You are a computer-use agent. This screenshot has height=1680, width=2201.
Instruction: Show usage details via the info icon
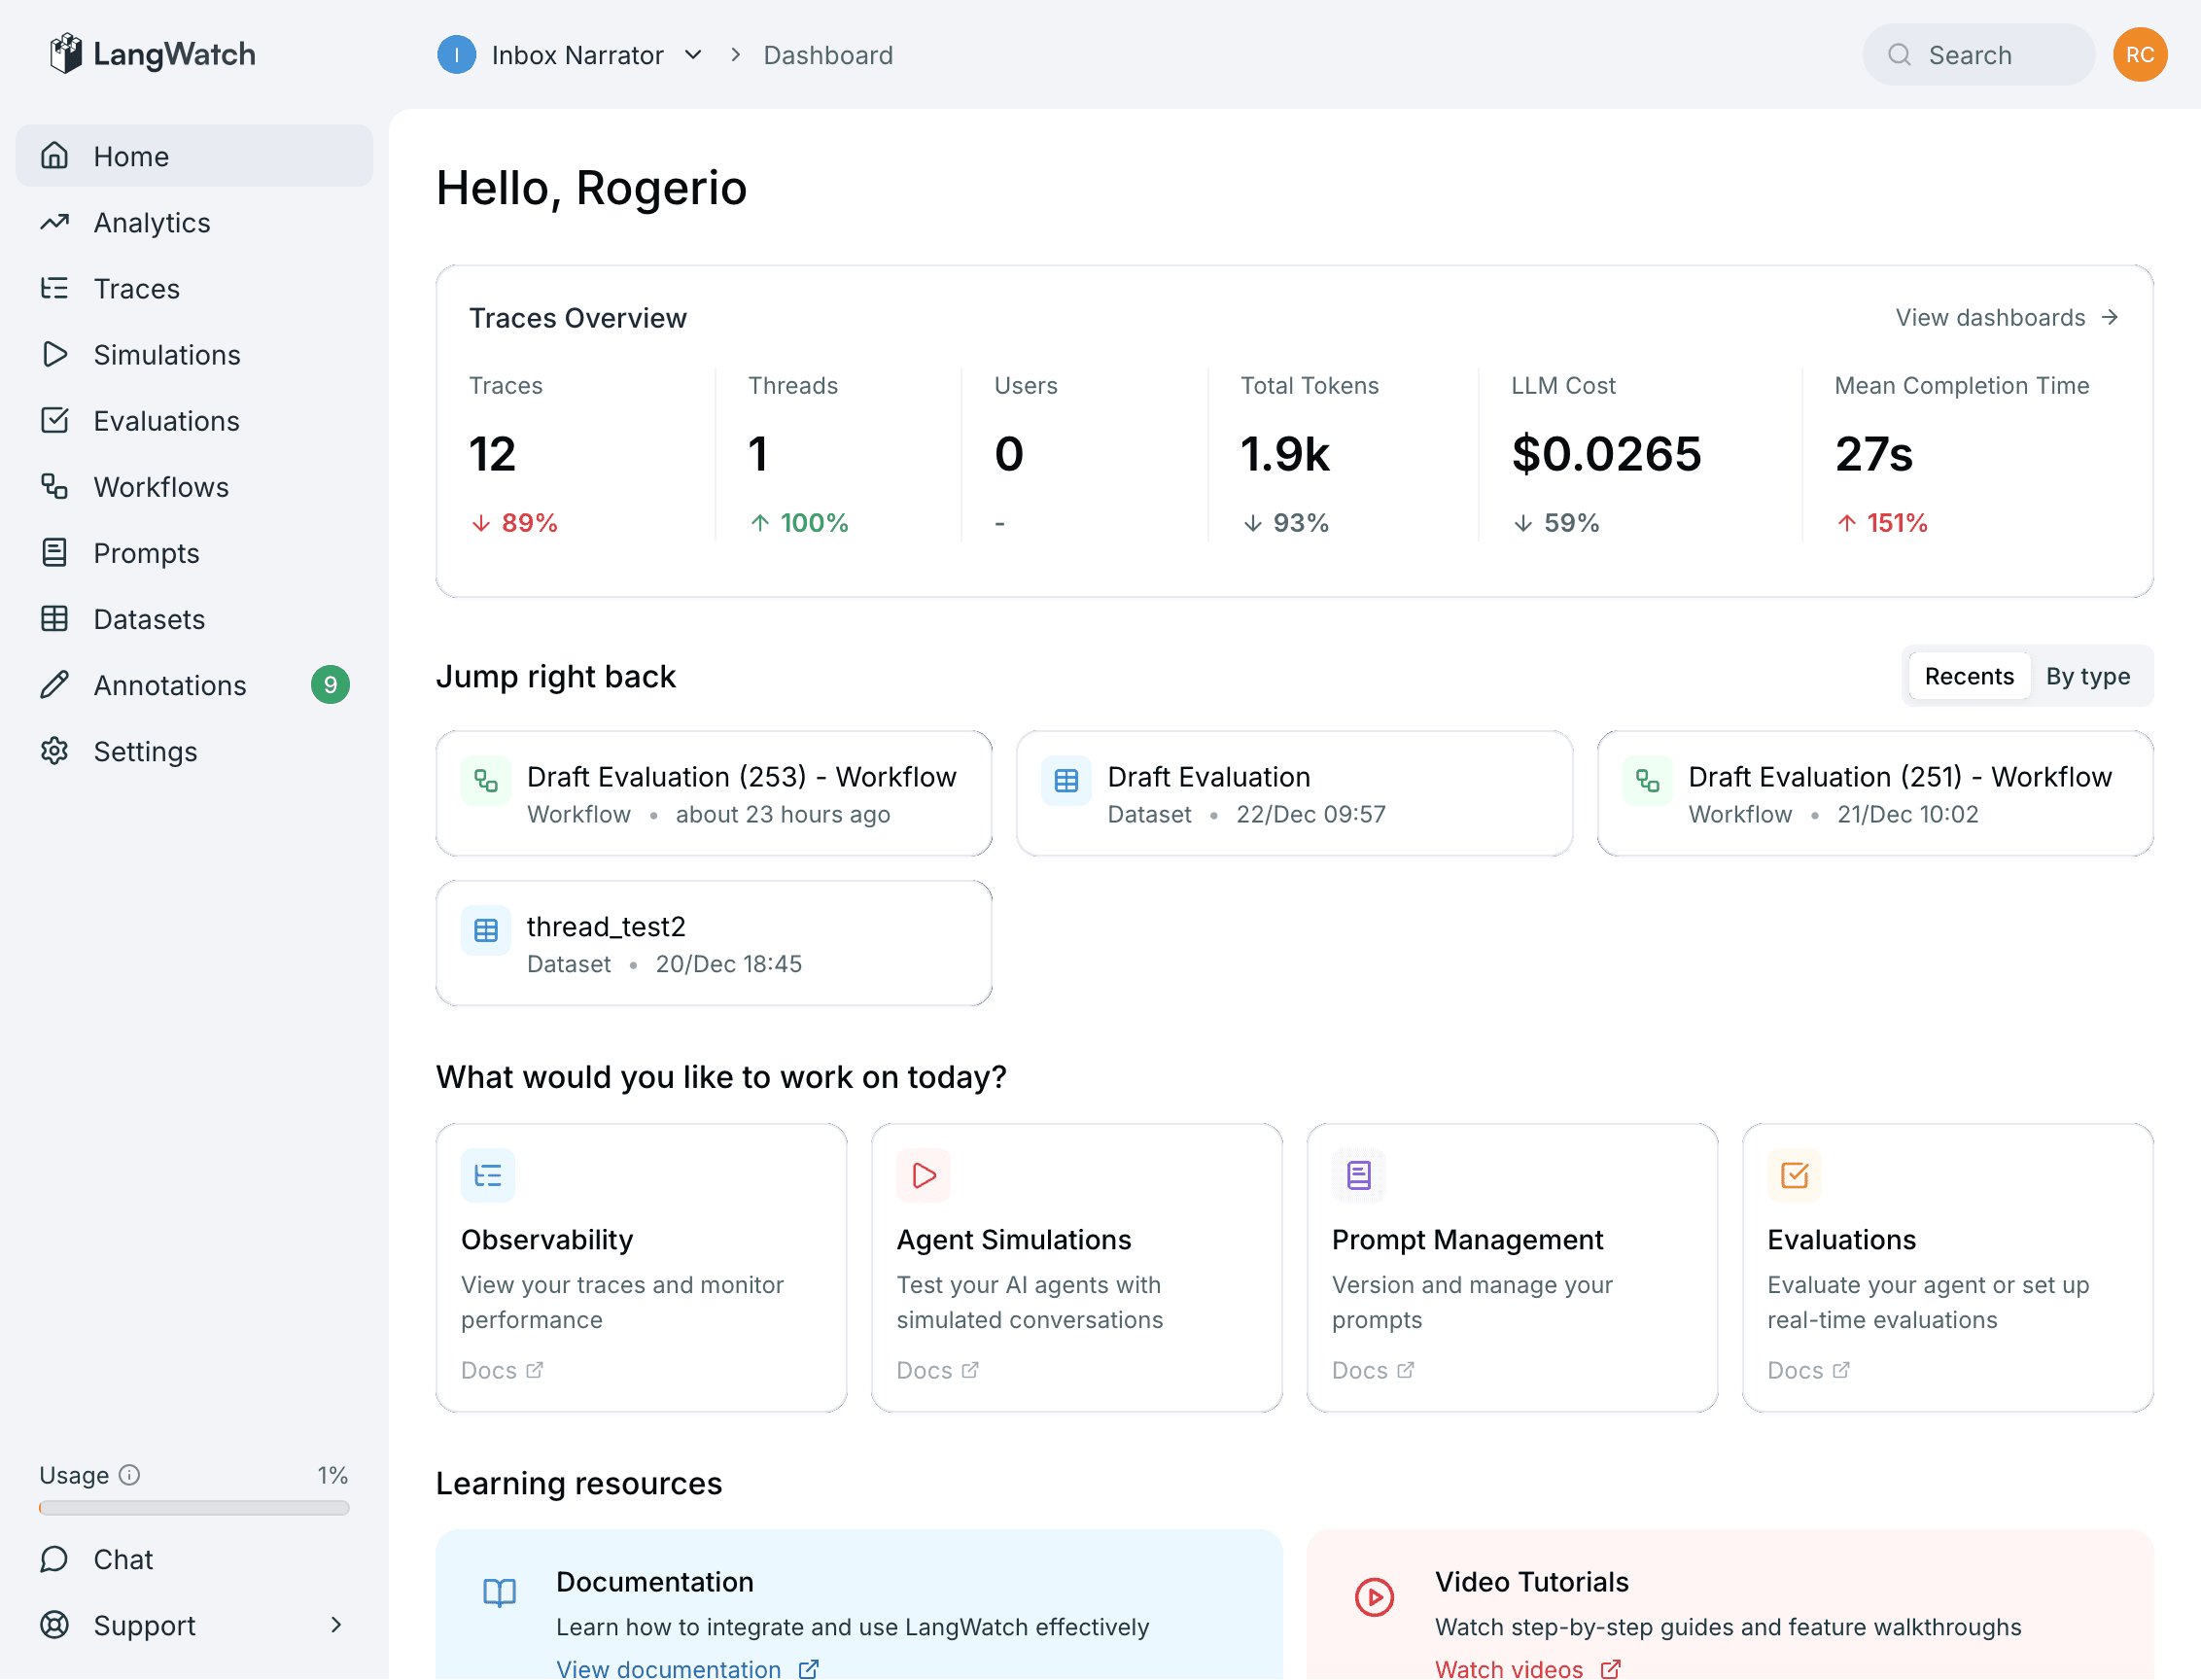130,1474
